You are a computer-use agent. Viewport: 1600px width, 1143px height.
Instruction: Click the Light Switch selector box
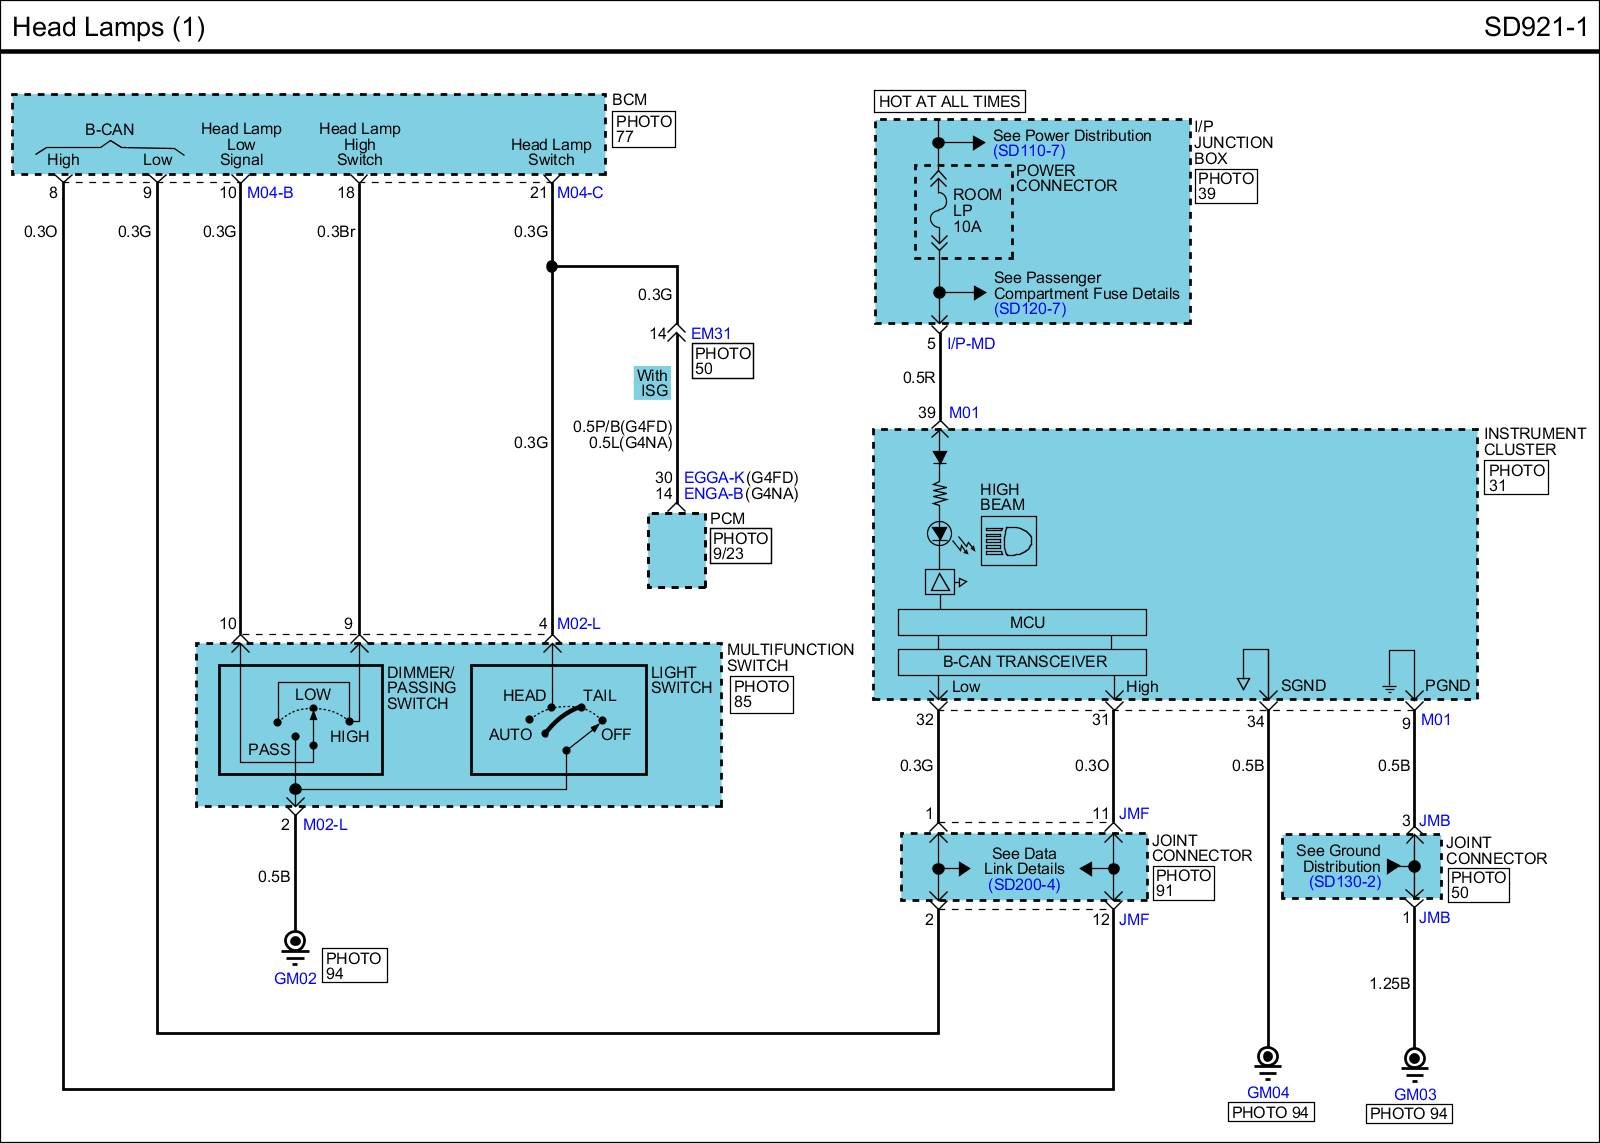pyautogui.click(x=558, y=720)
